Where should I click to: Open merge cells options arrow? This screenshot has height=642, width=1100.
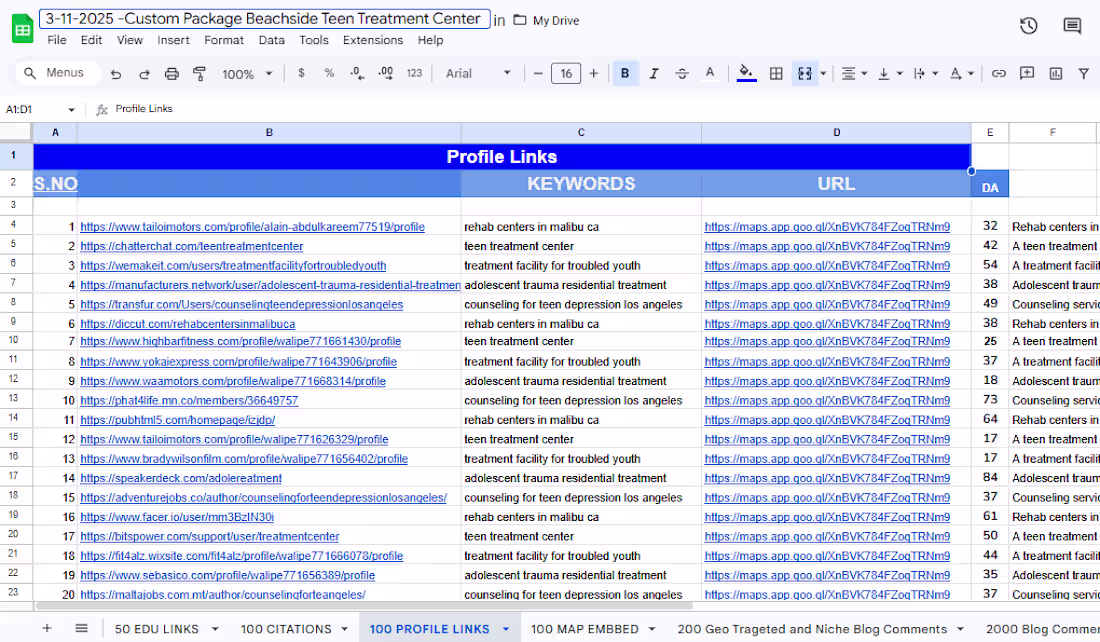tap(824, 73)
